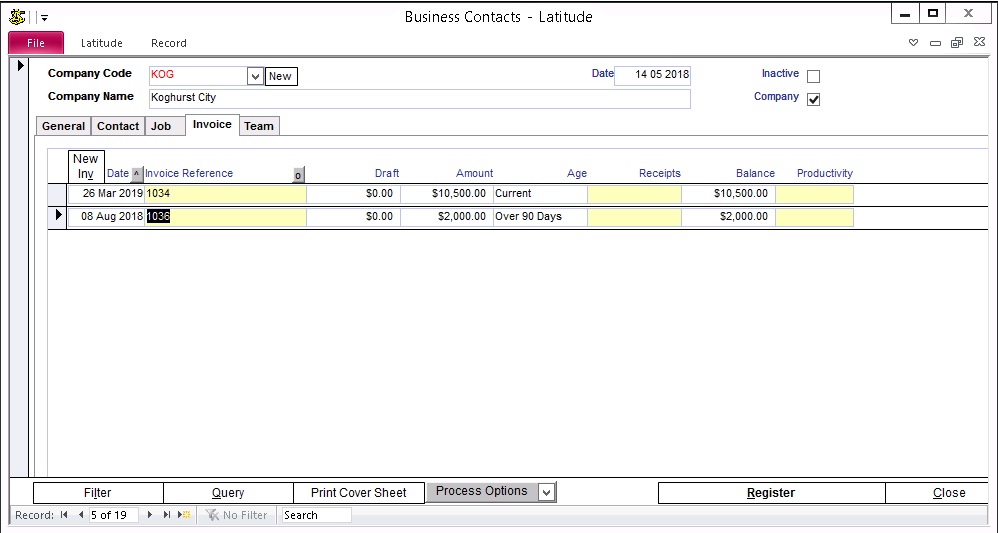Go to previous record arrow
The height and width of the screenshot is (533, 998).
tap(81, 515)
